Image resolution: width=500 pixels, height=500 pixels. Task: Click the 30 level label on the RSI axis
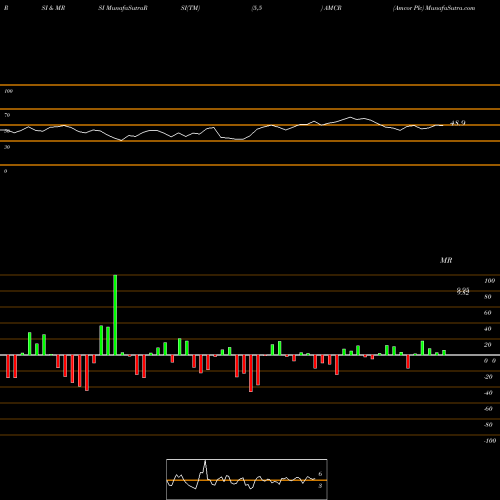coord(7,147)
